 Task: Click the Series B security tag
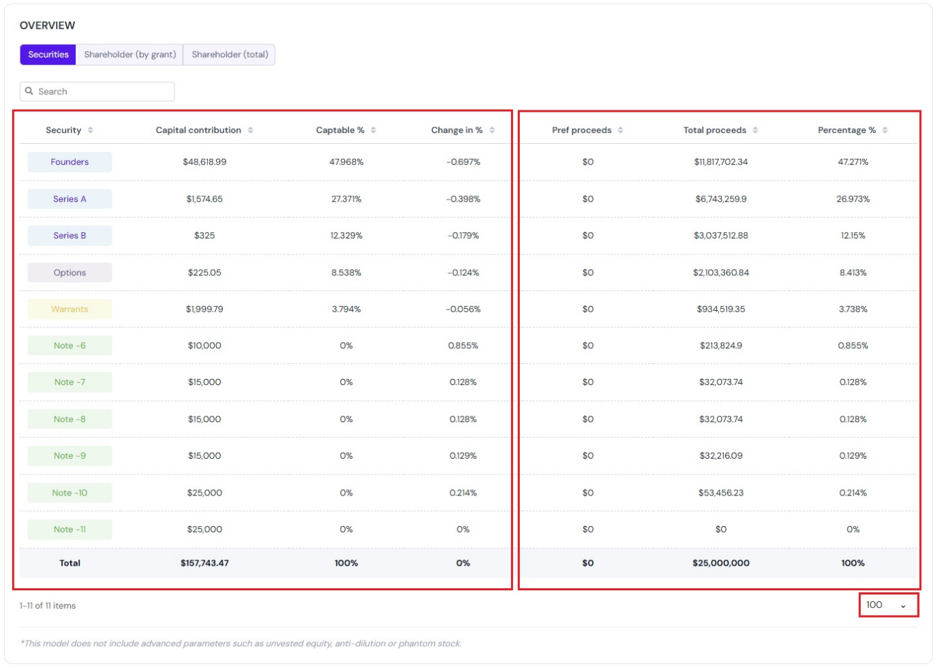coord(69,235)
